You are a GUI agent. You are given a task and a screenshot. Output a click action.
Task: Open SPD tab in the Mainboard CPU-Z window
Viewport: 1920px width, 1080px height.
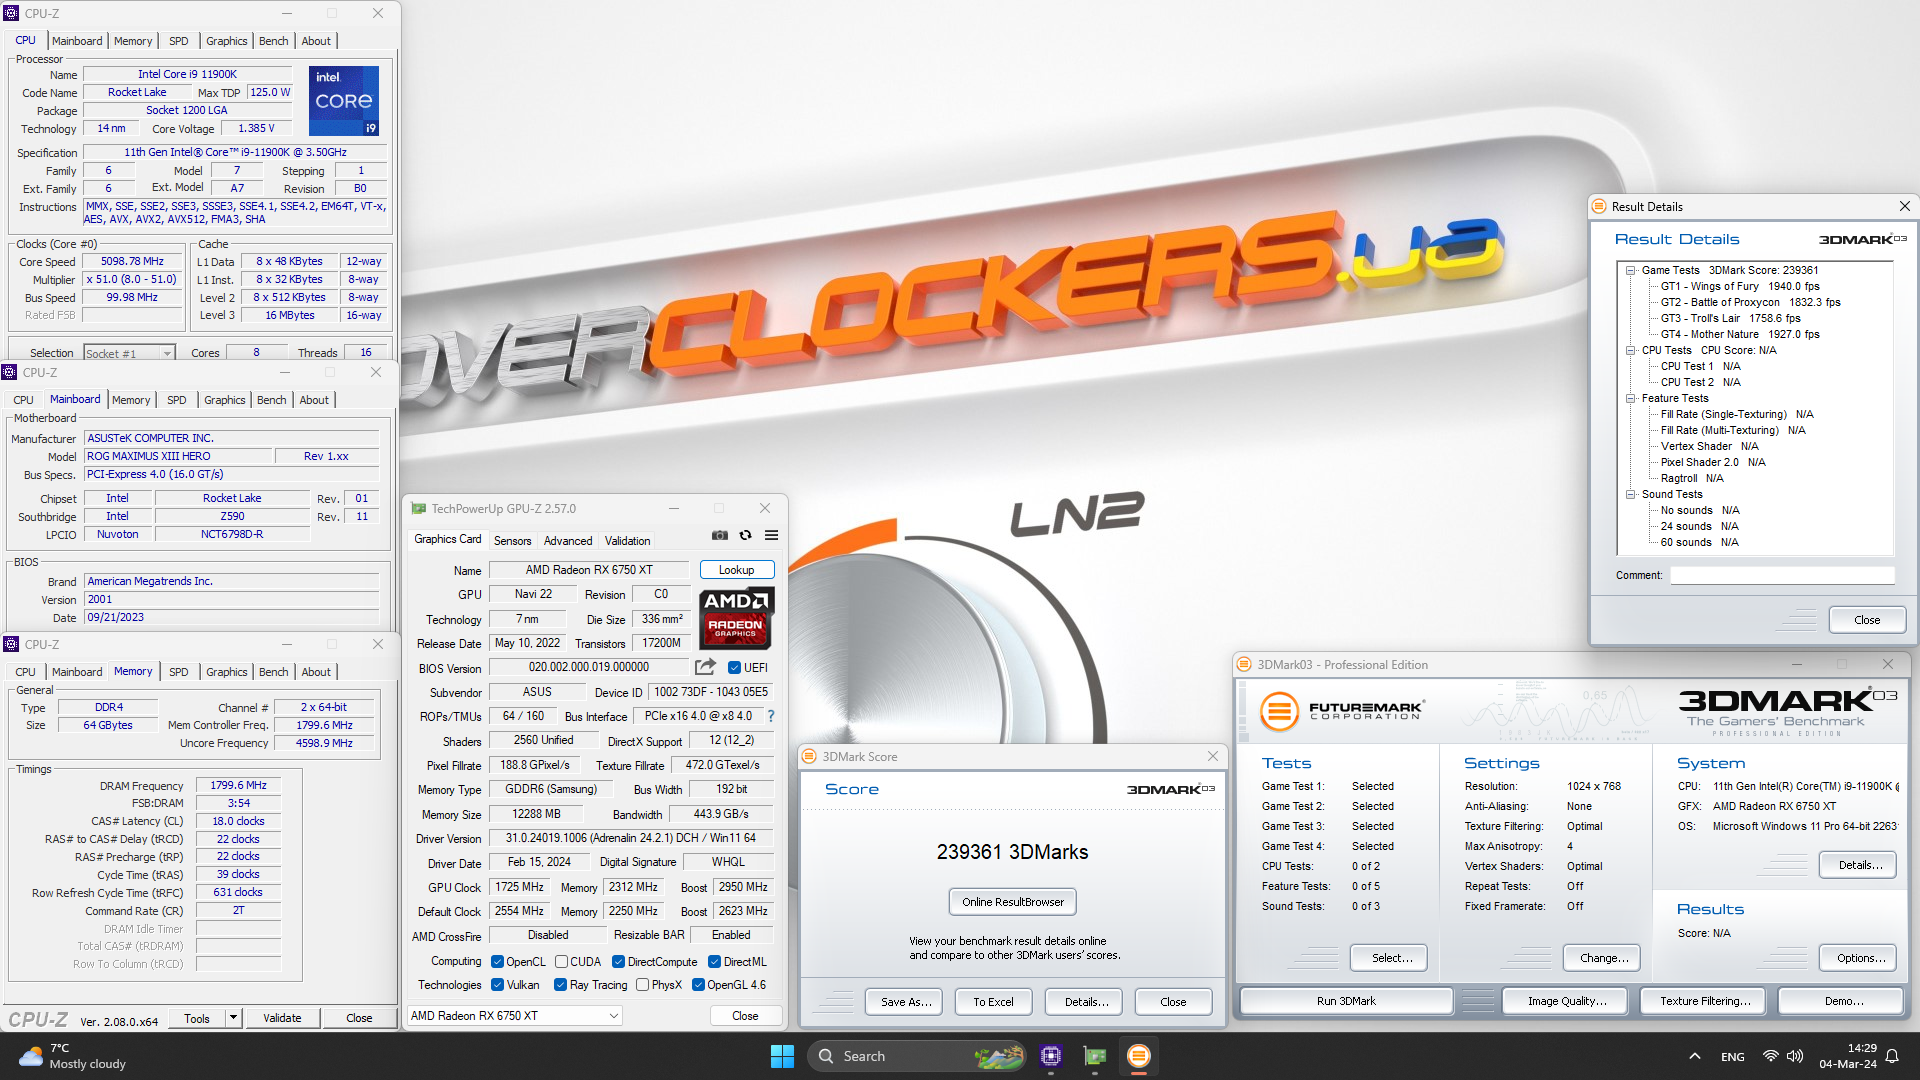coord(177,400)
